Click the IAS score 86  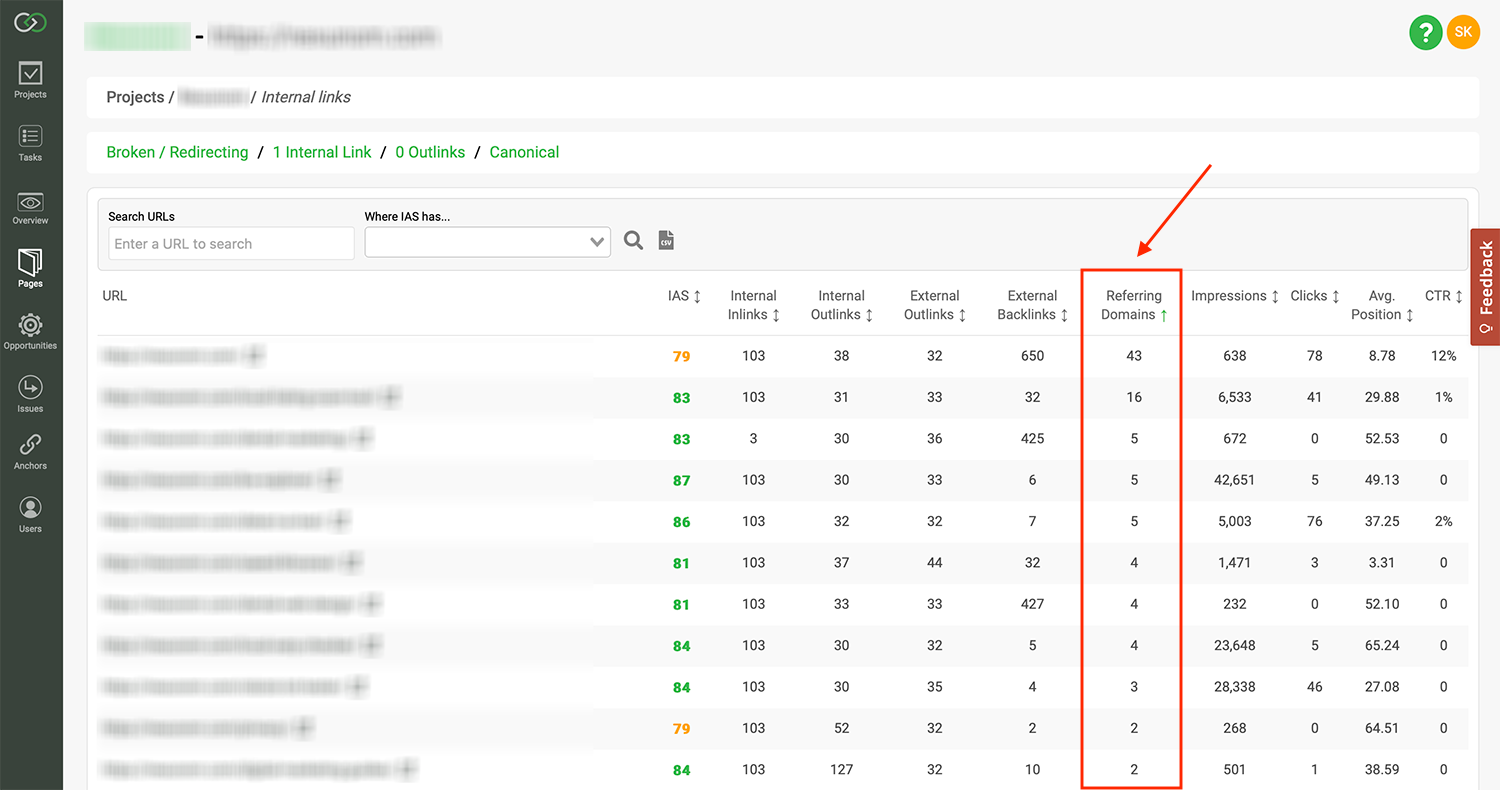point(681,521)
